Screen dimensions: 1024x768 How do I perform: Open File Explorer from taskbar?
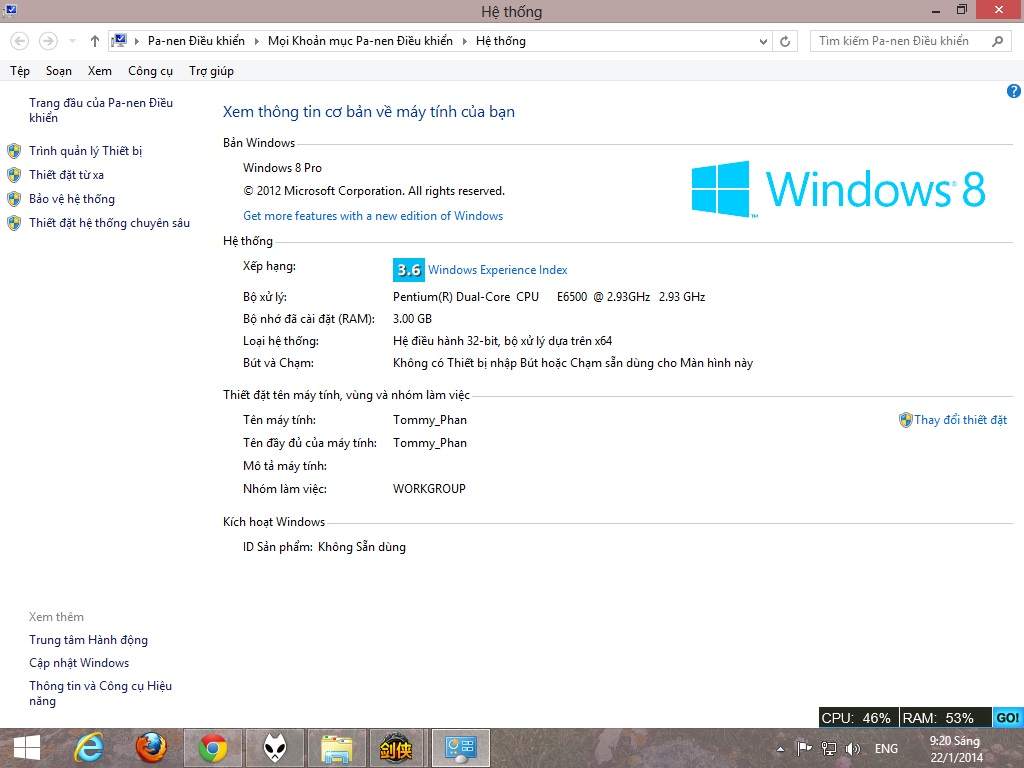coord(337,748)
